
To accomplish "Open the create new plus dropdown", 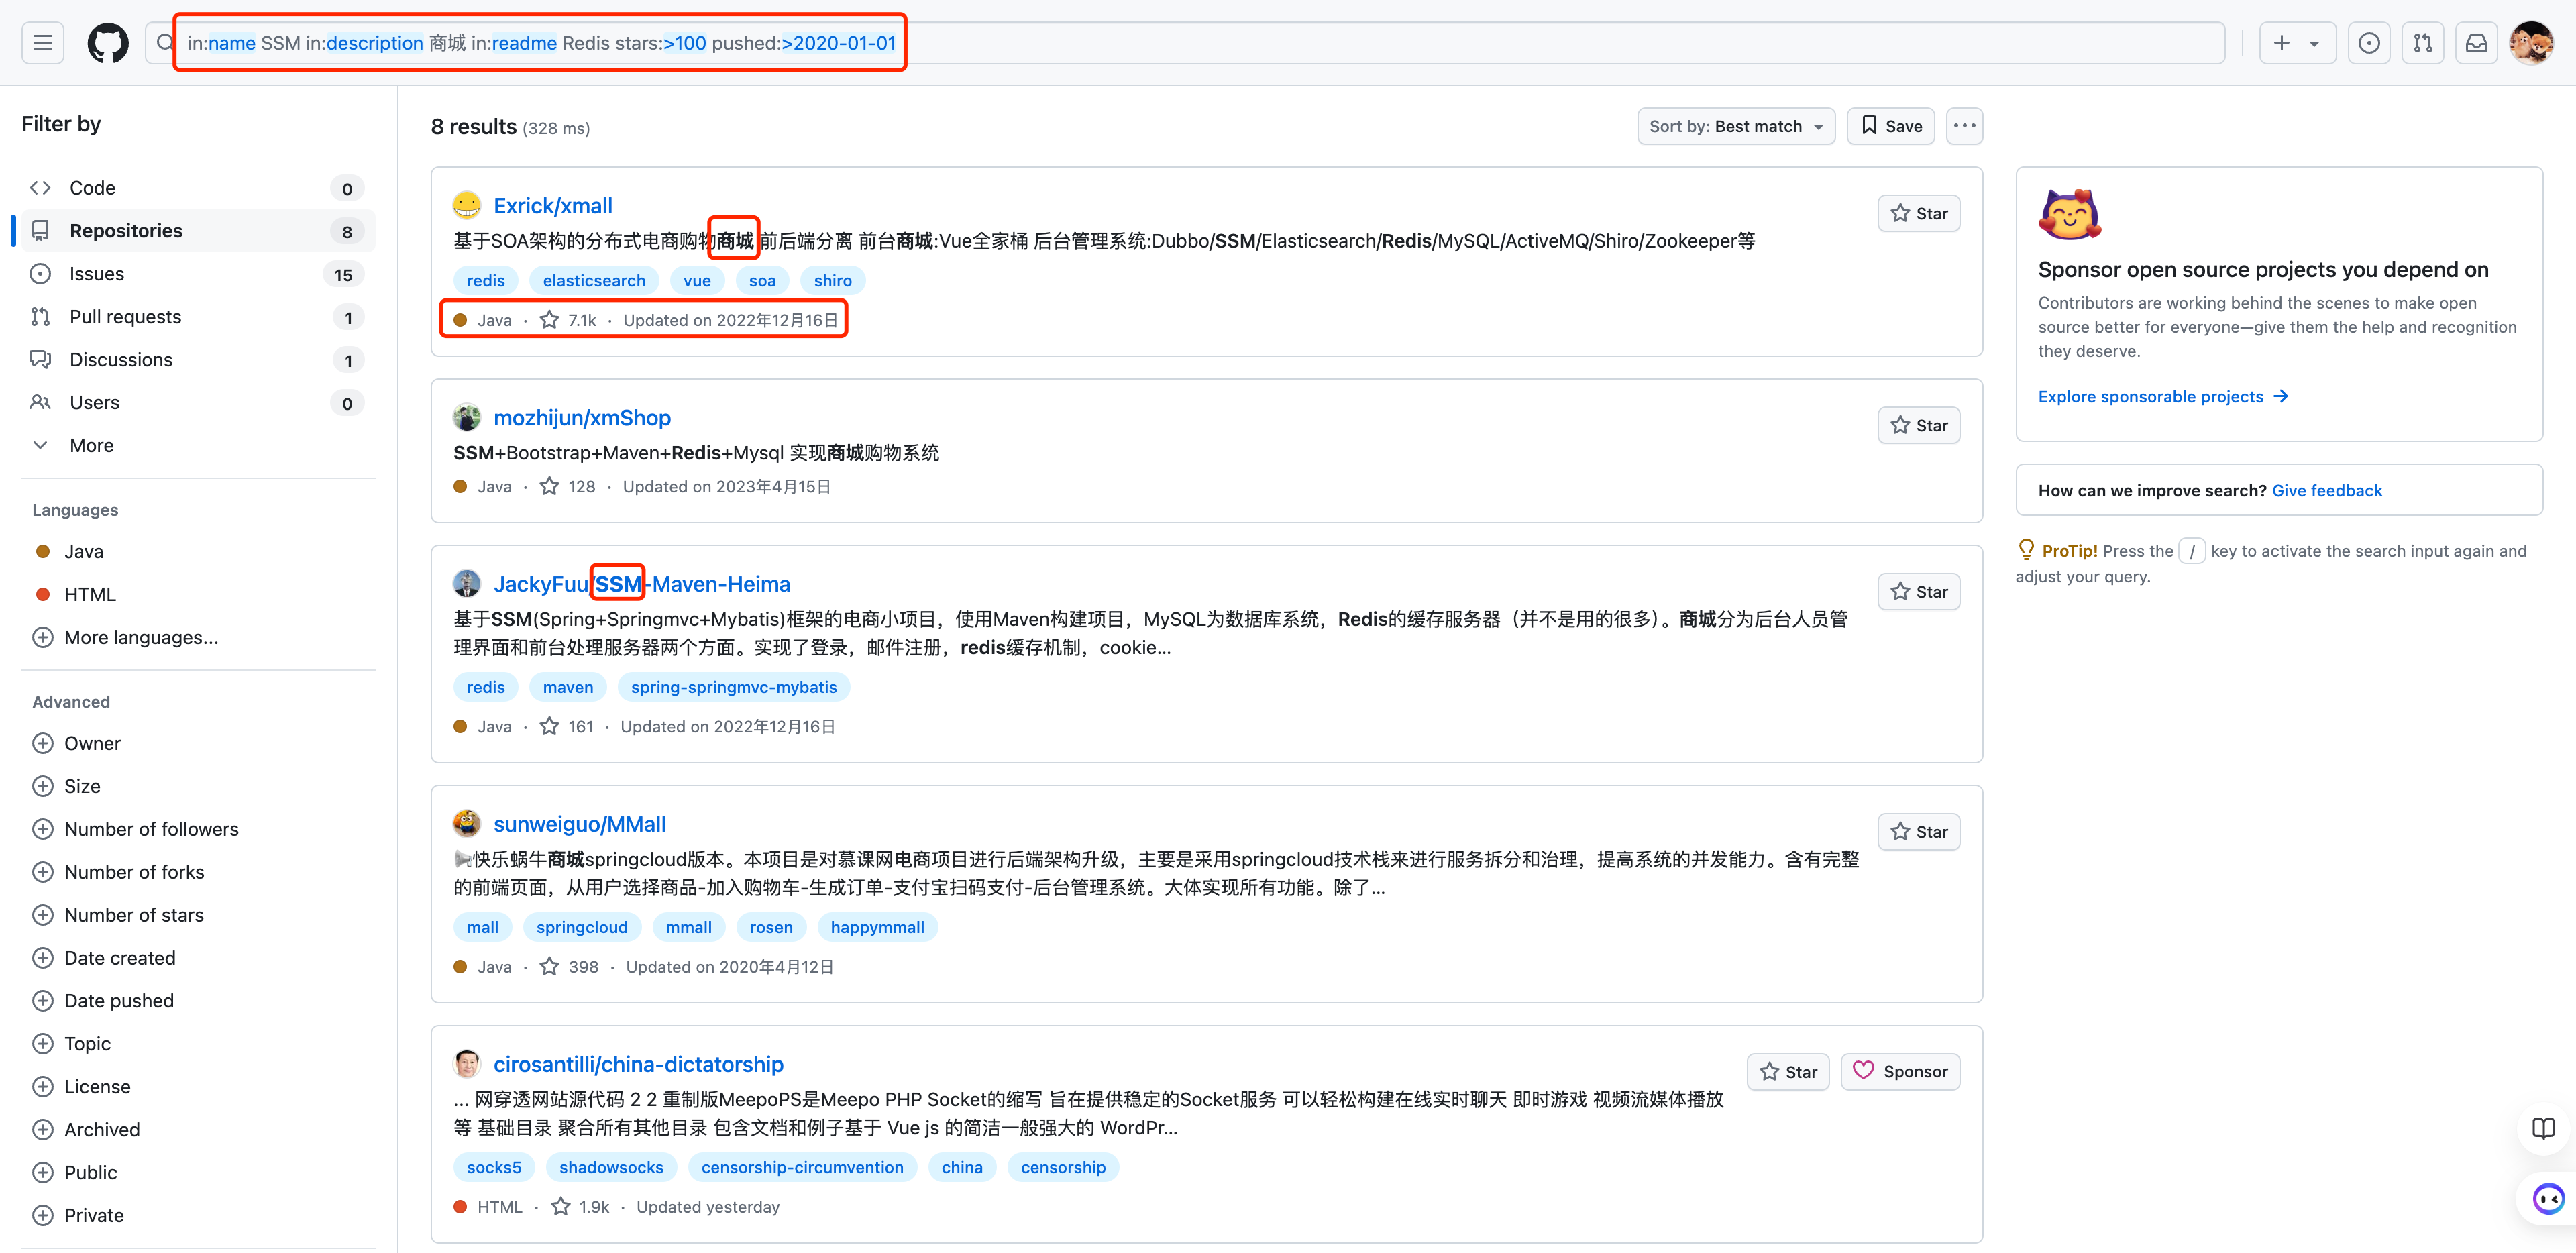I will 2296,43.
